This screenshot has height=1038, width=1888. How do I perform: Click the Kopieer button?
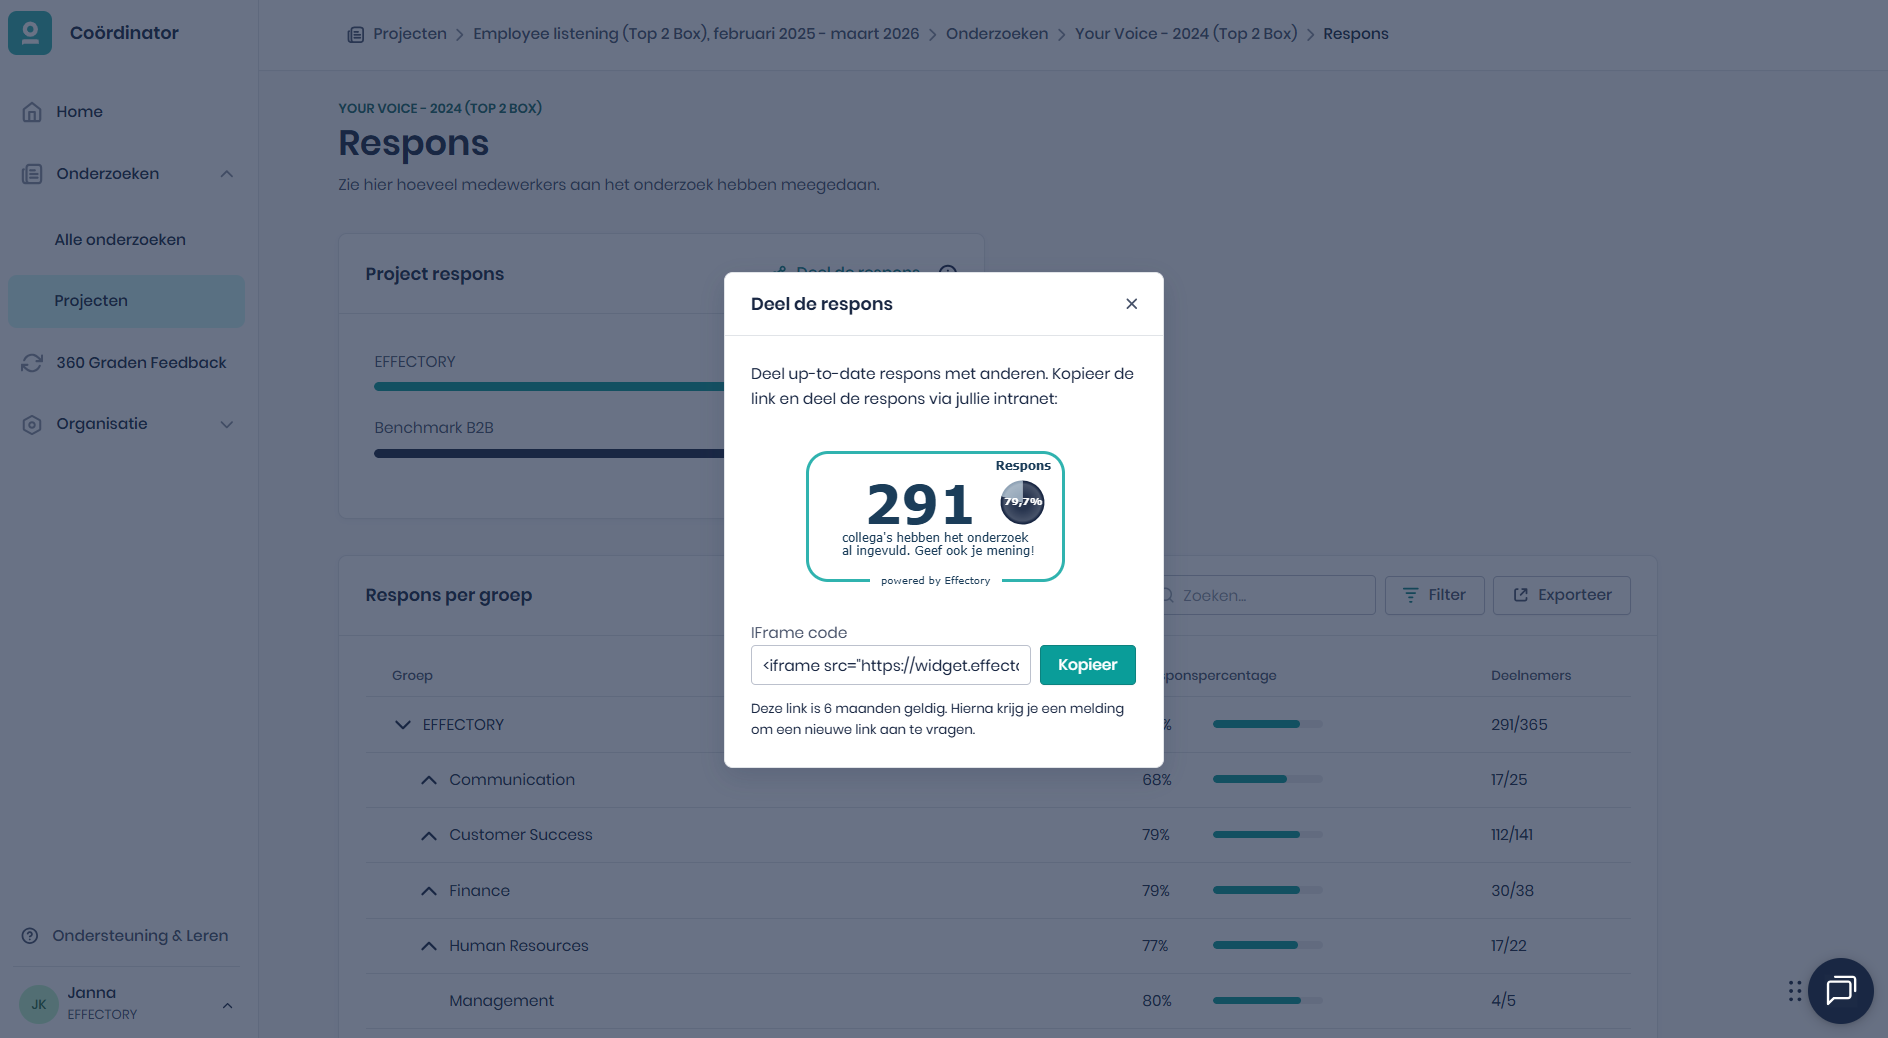pos(1087,665)
